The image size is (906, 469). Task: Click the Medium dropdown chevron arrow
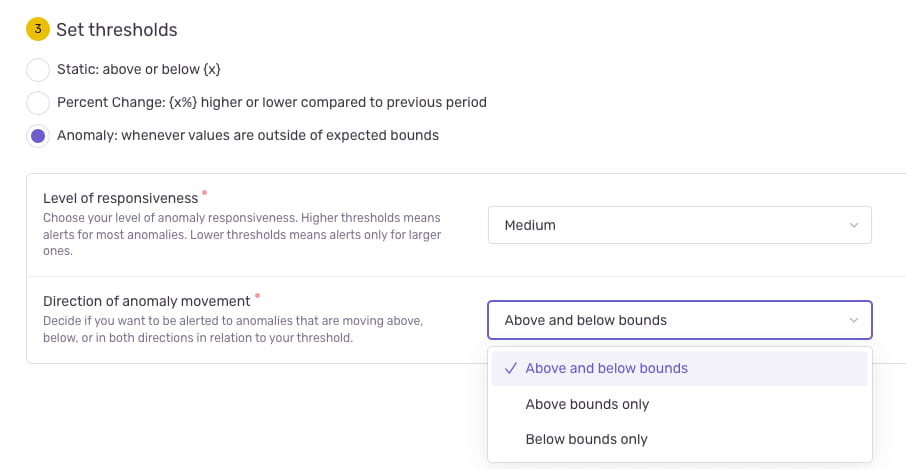[x=853, y=226]
